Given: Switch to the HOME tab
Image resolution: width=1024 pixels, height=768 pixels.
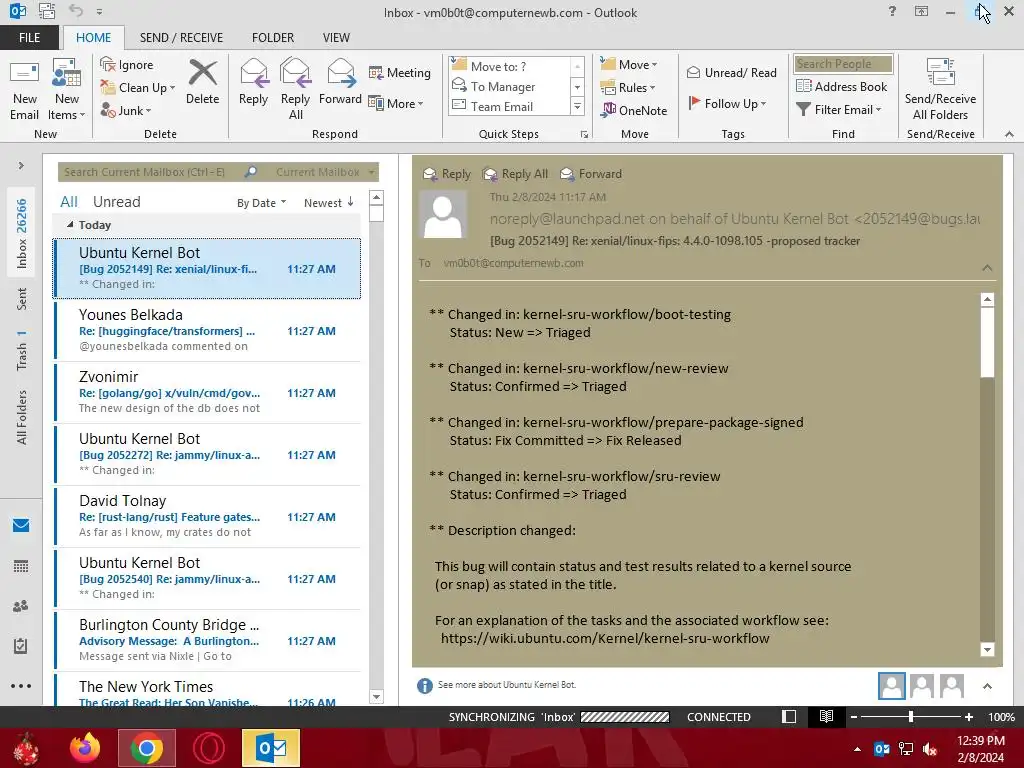Looking at the screenshot, I should 93,38.
